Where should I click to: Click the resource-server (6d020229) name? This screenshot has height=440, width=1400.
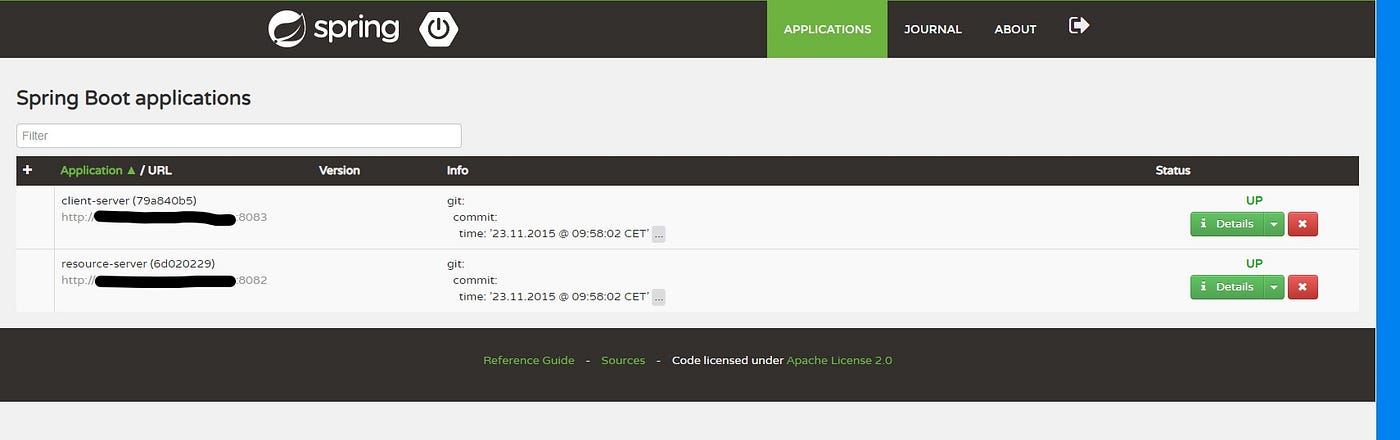[138, 263]
